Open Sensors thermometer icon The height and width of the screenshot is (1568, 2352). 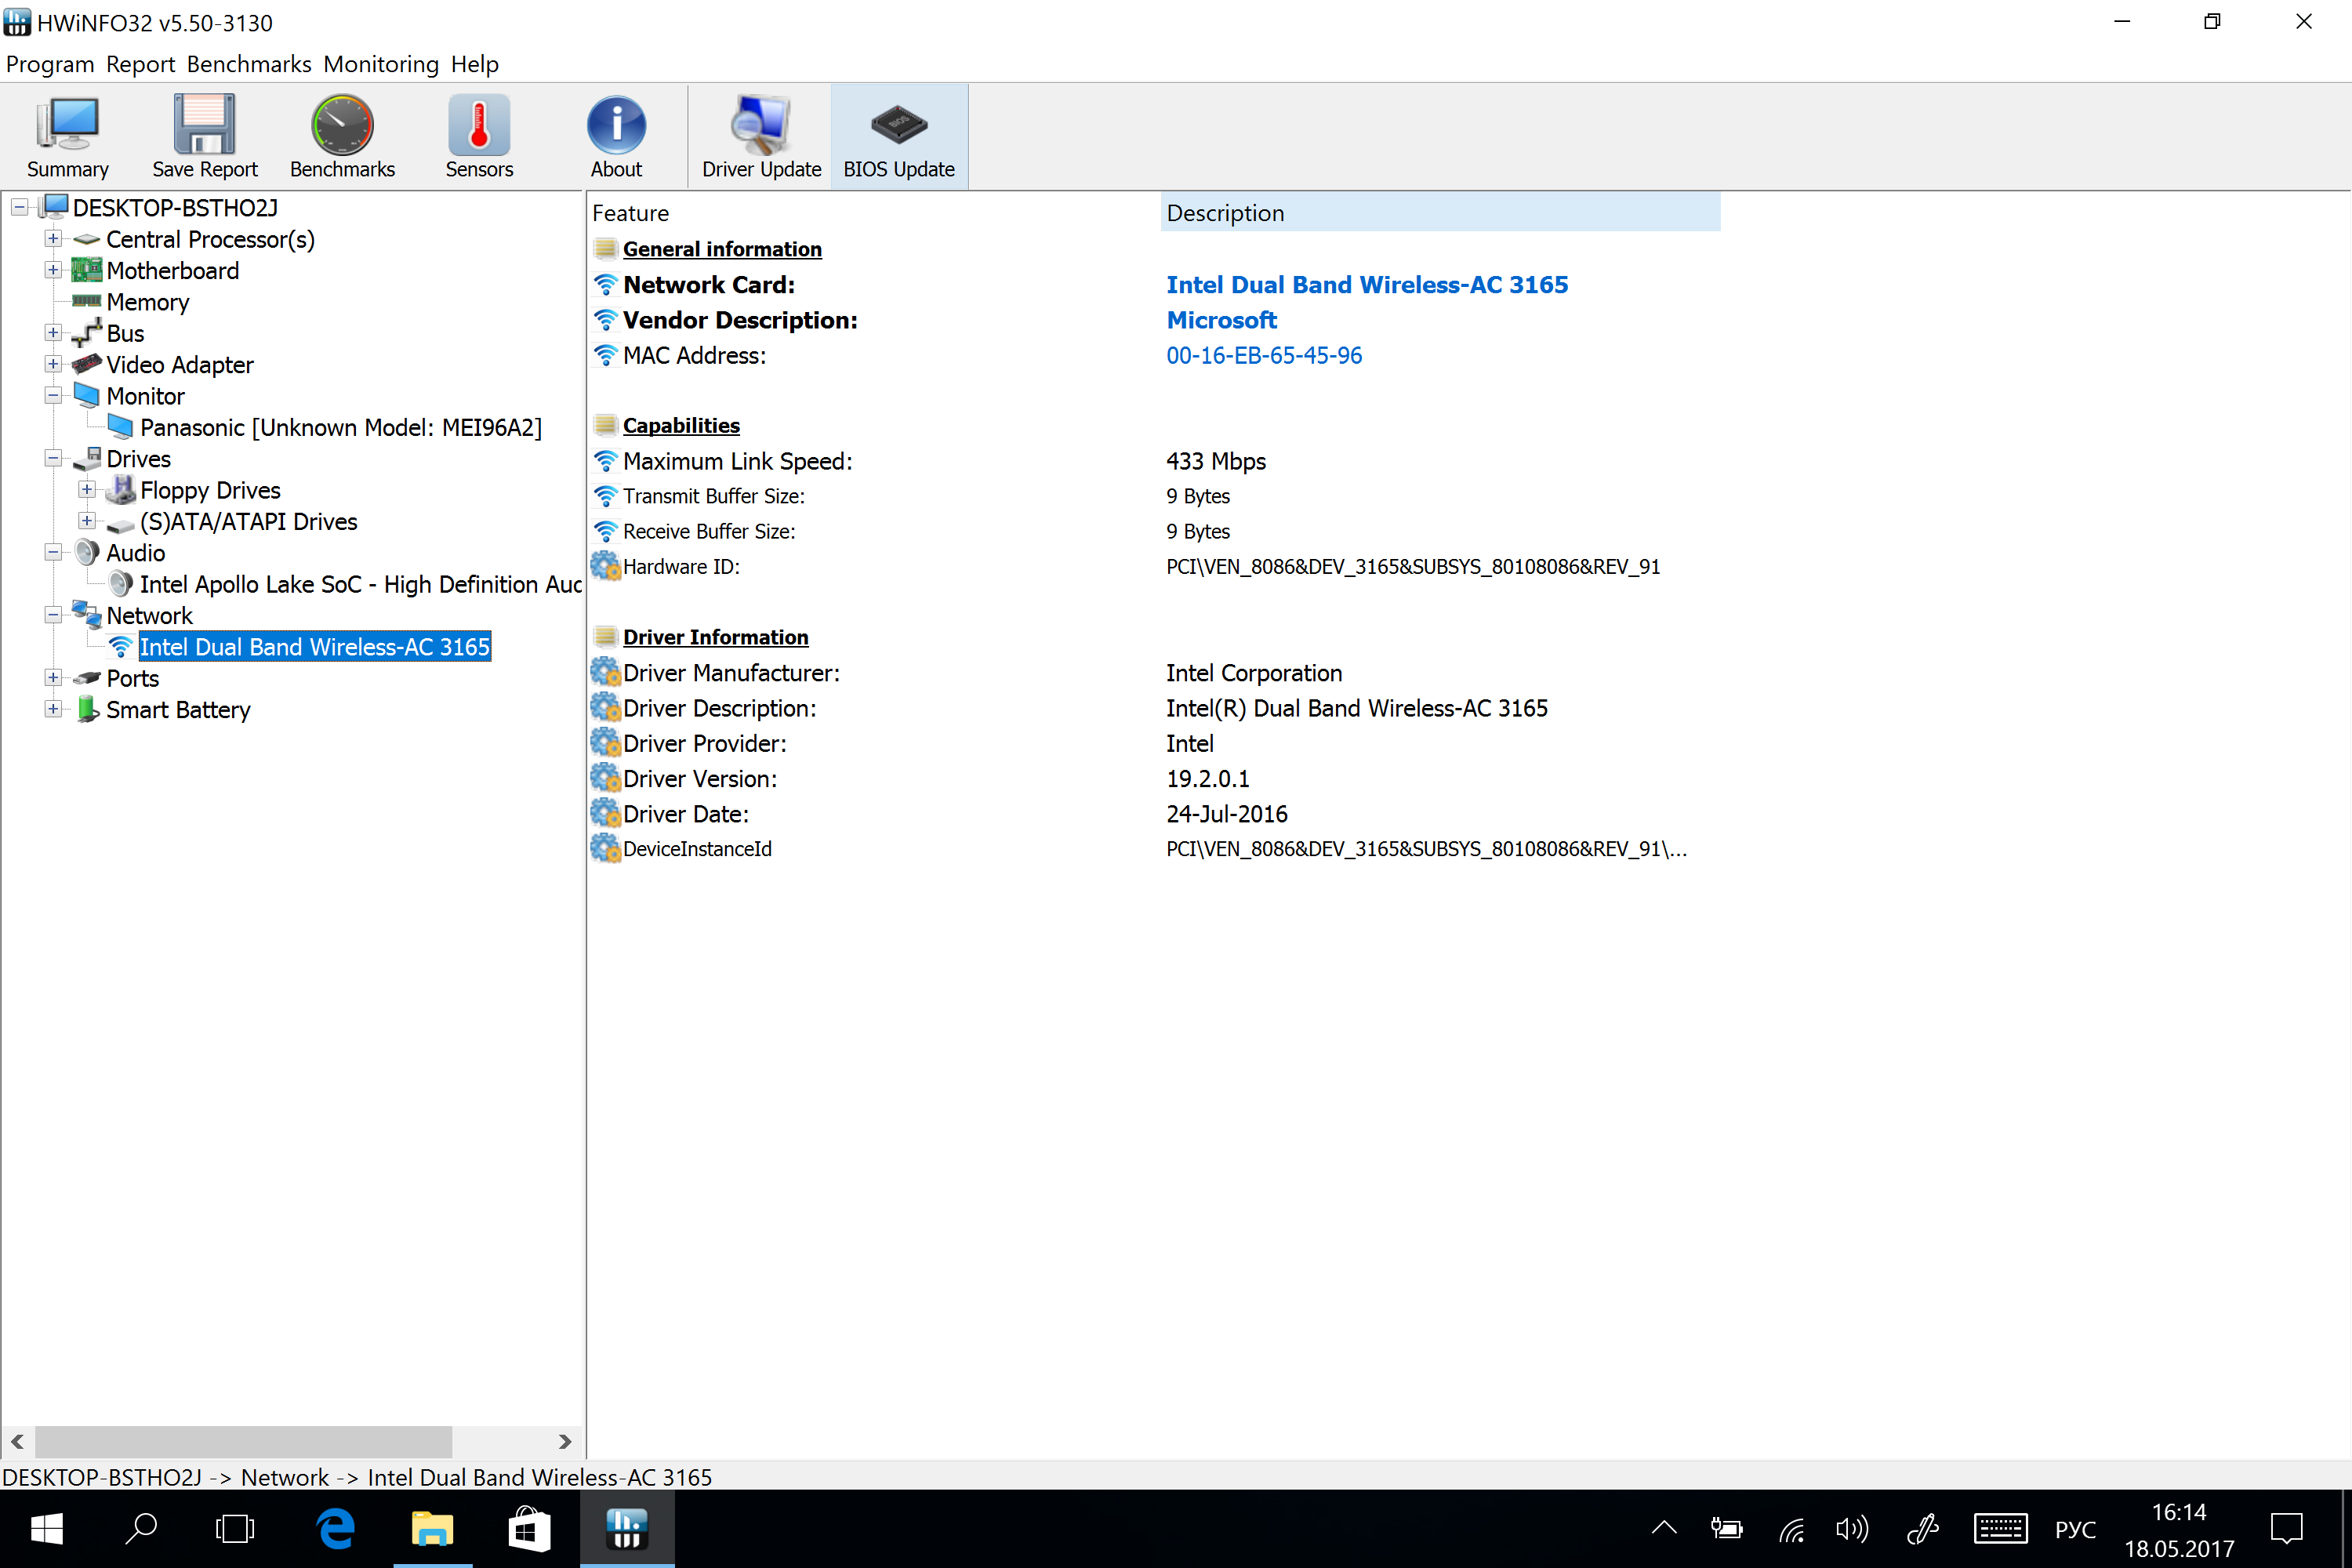point(479,137)
